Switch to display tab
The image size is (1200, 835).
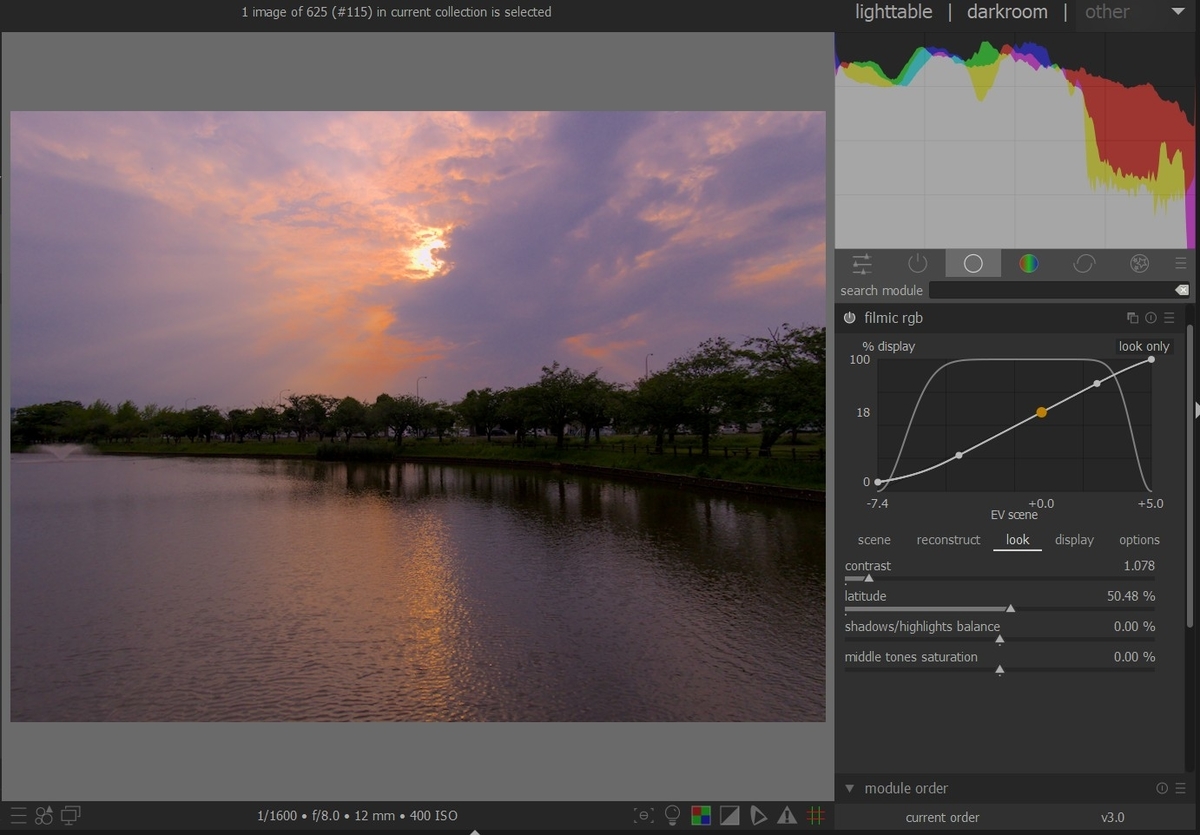tap(1074, 540)
